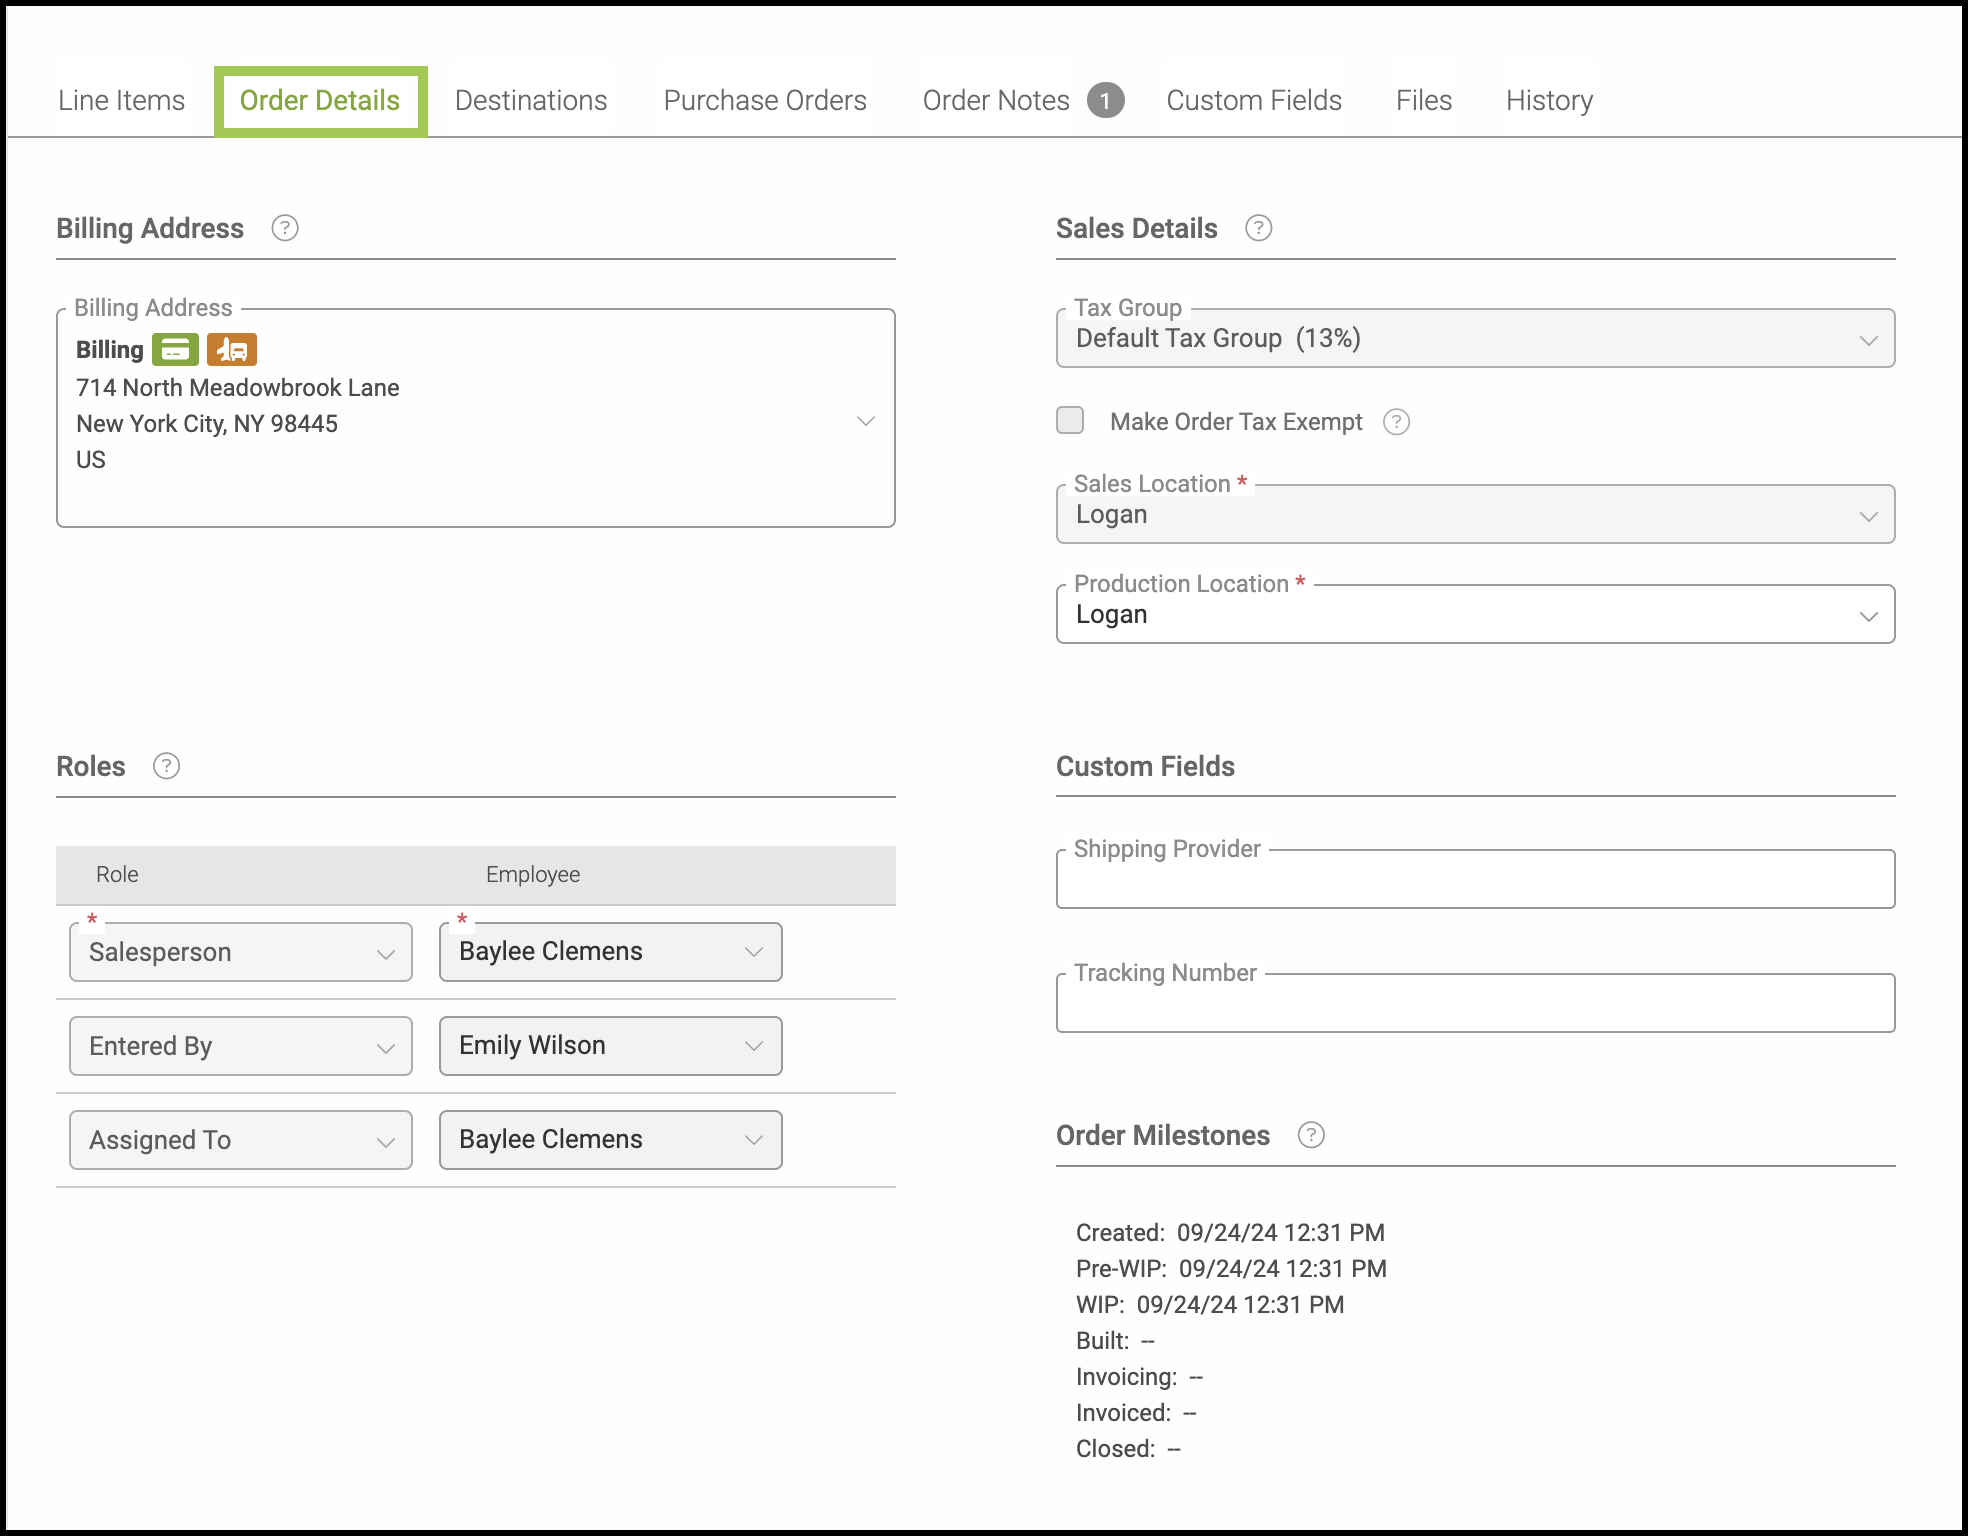Click the Sales Details help icon
This screenshot has width=1968, height=1536.
coord(1258,228)
